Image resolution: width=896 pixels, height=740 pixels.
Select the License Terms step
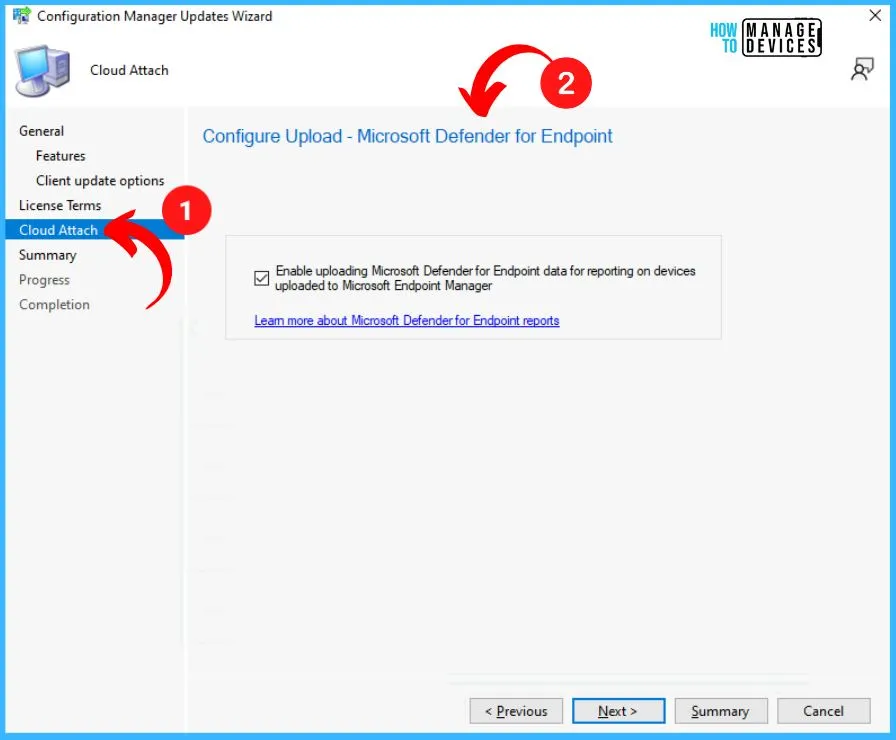[60, 205]
